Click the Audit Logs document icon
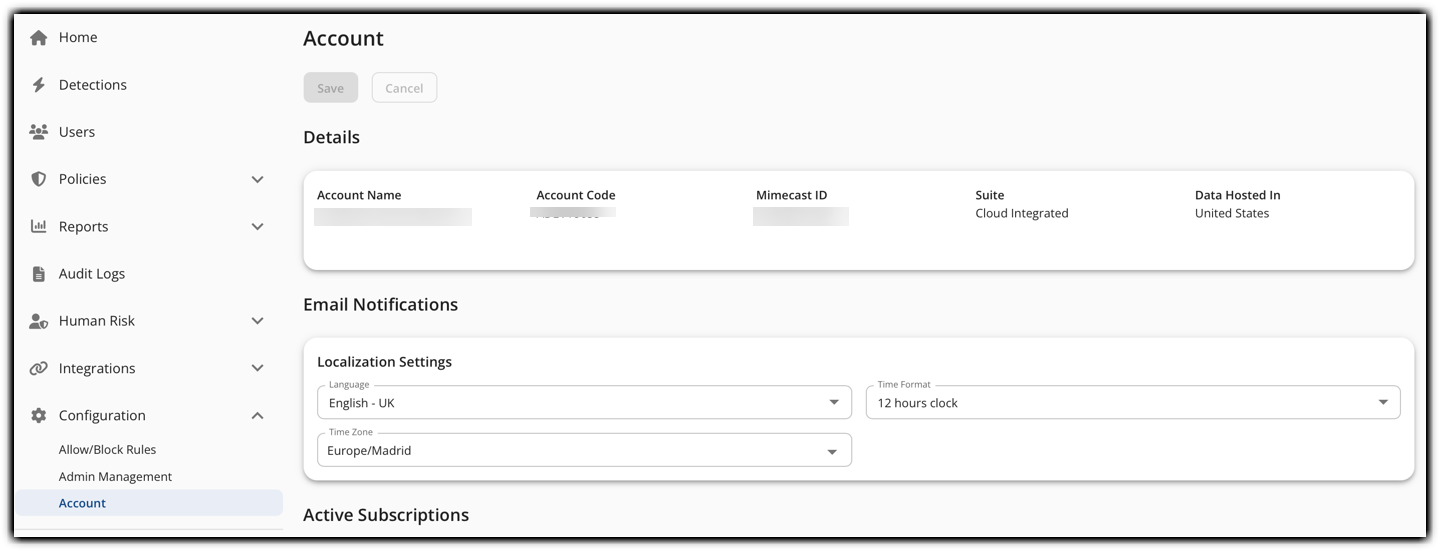 point(39,274)
